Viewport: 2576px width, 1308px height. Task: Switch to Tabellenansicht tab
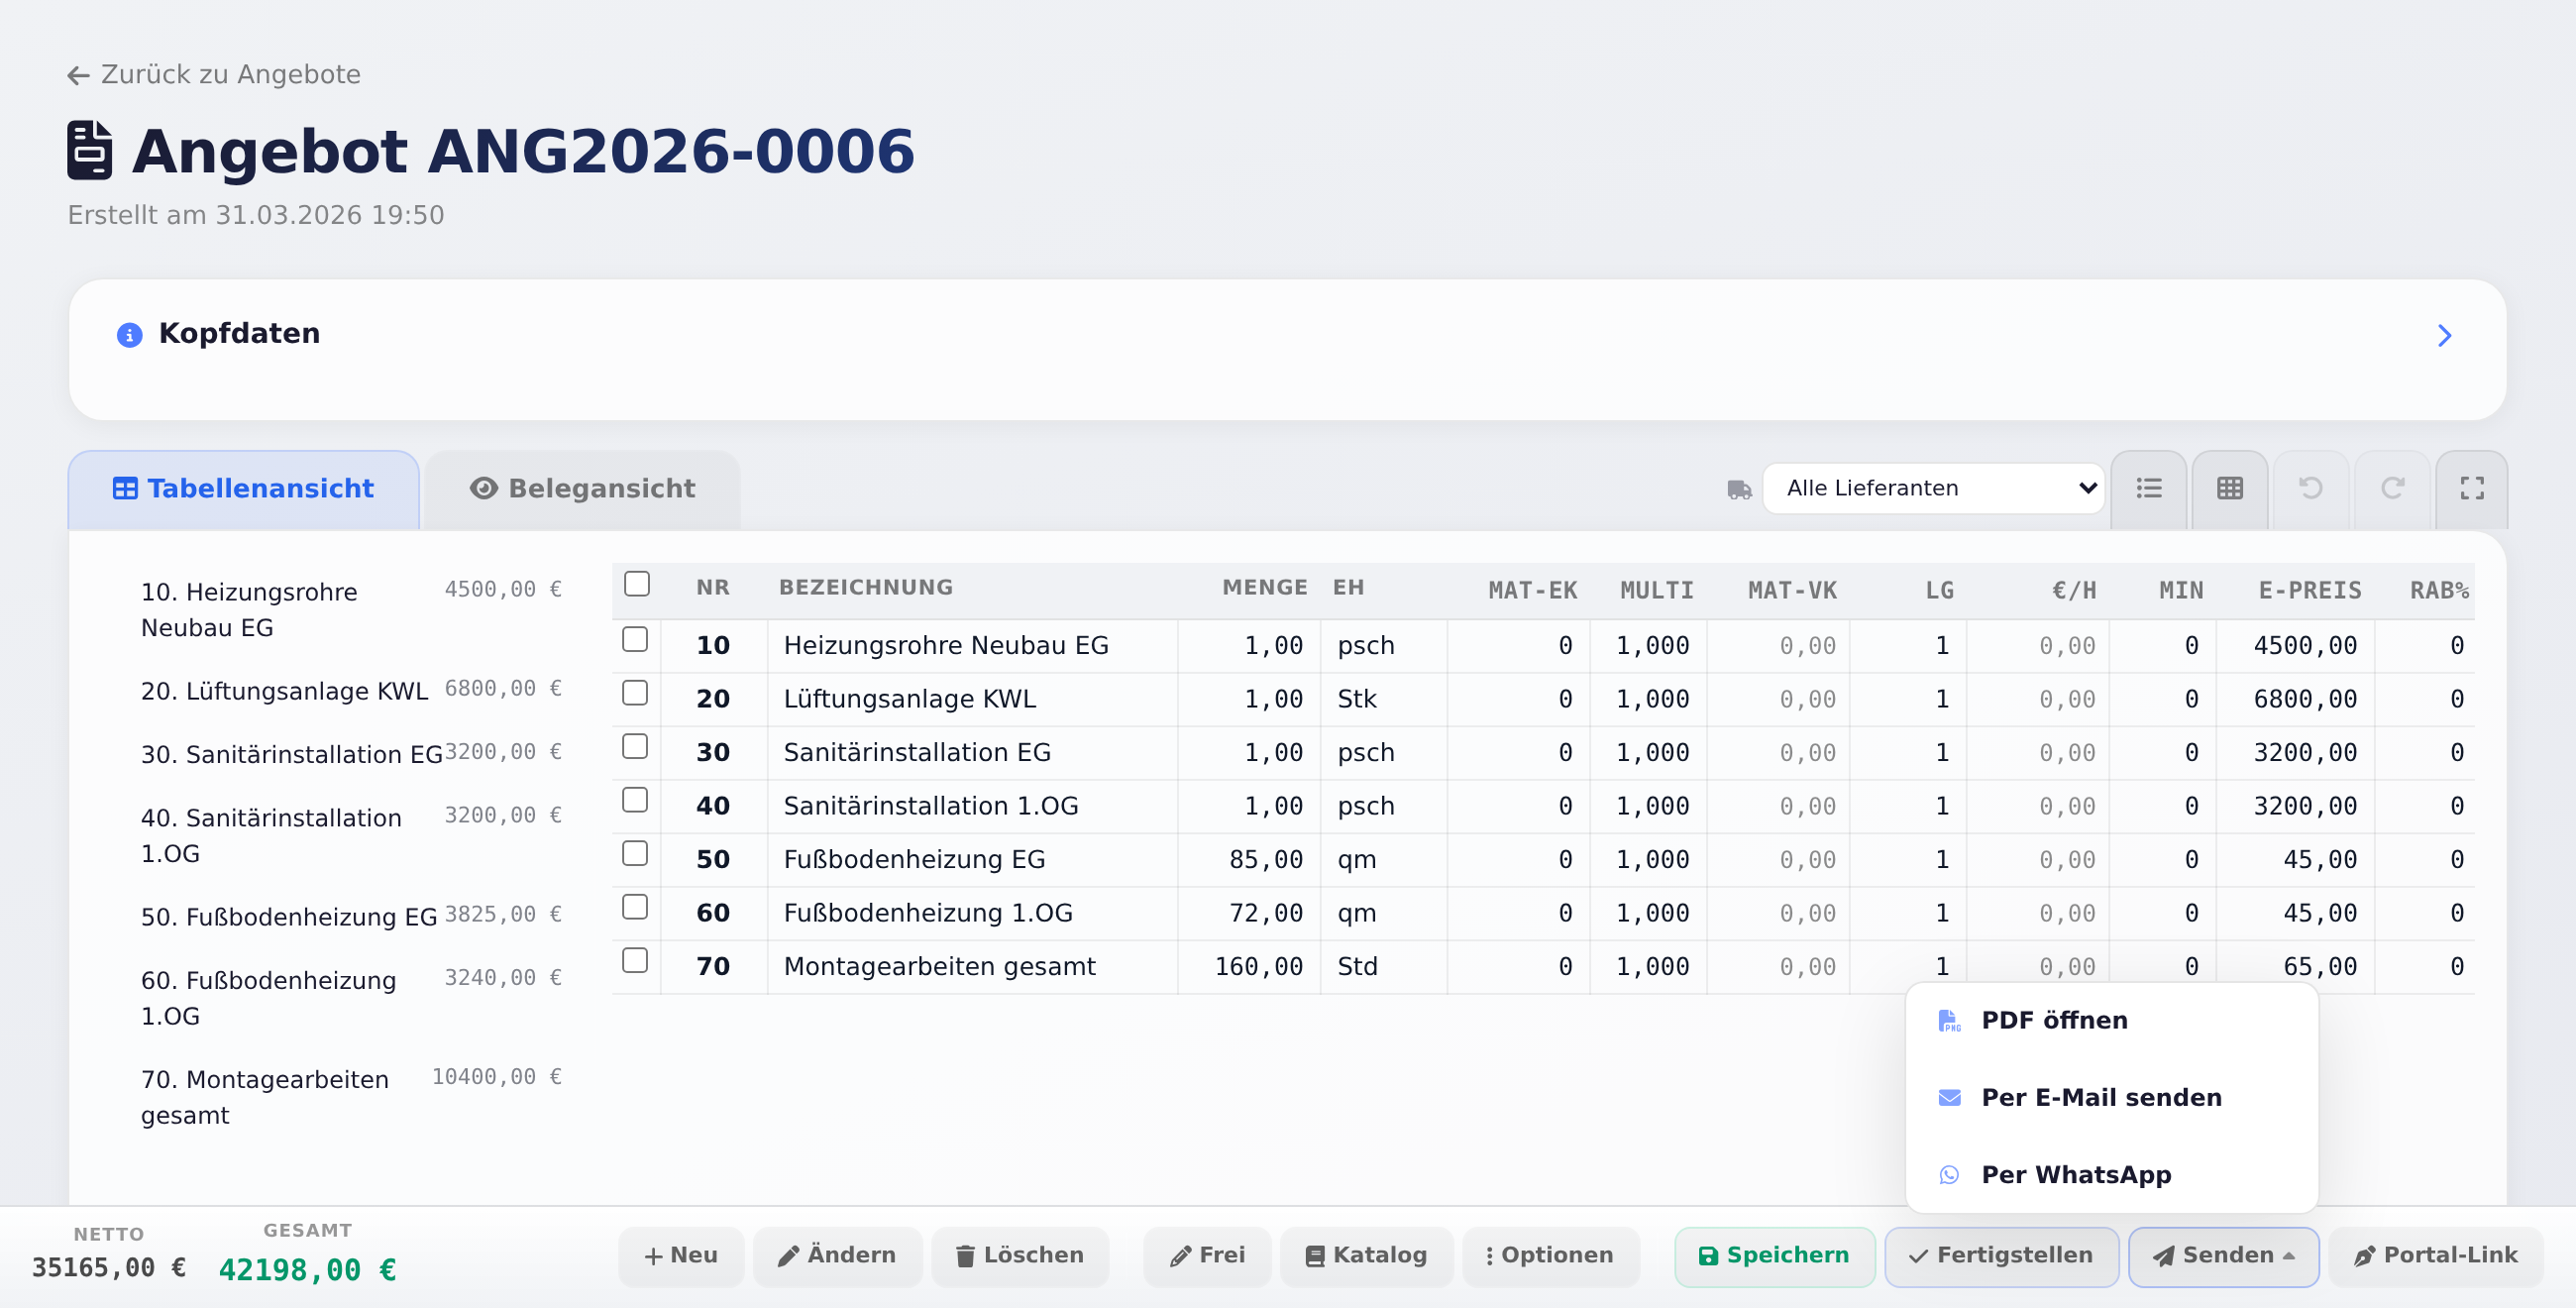click(x=243, y=490)
